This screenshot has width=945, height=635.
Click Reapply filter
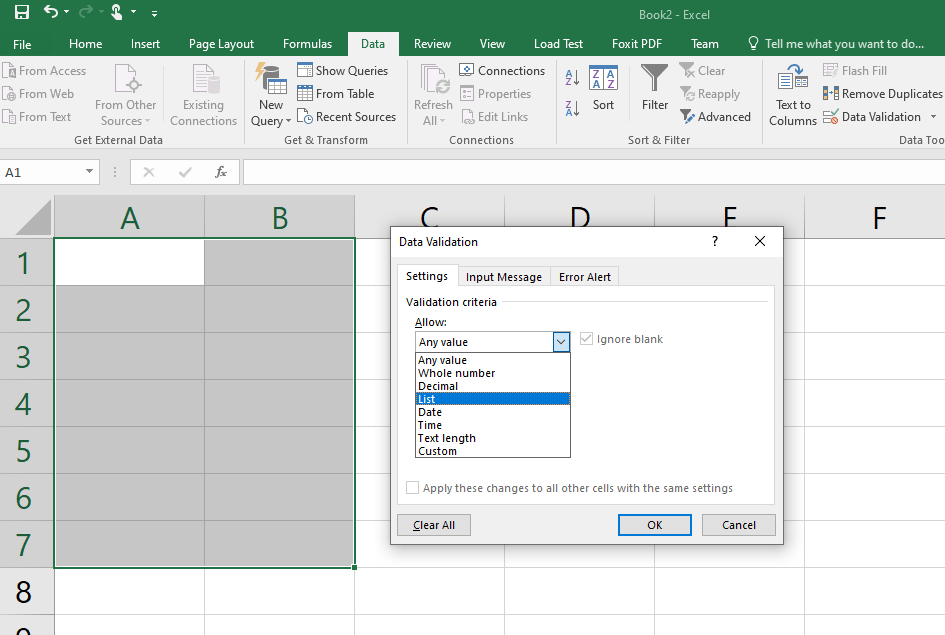(710, 93)
